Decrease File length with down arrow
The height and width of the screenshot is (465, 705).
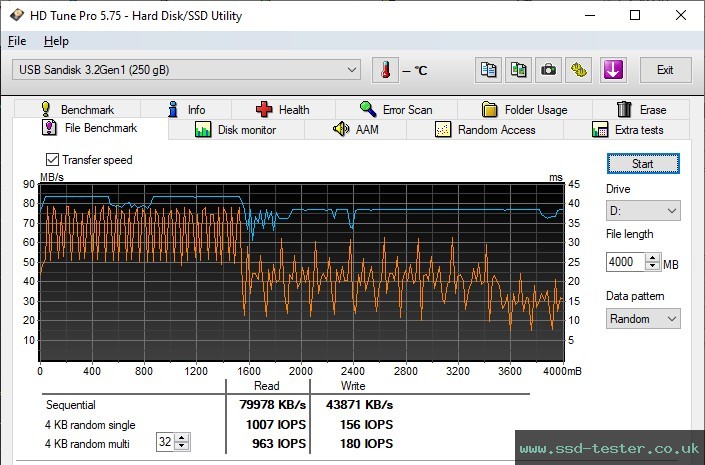pyautogui.click(x=653, y=266)
